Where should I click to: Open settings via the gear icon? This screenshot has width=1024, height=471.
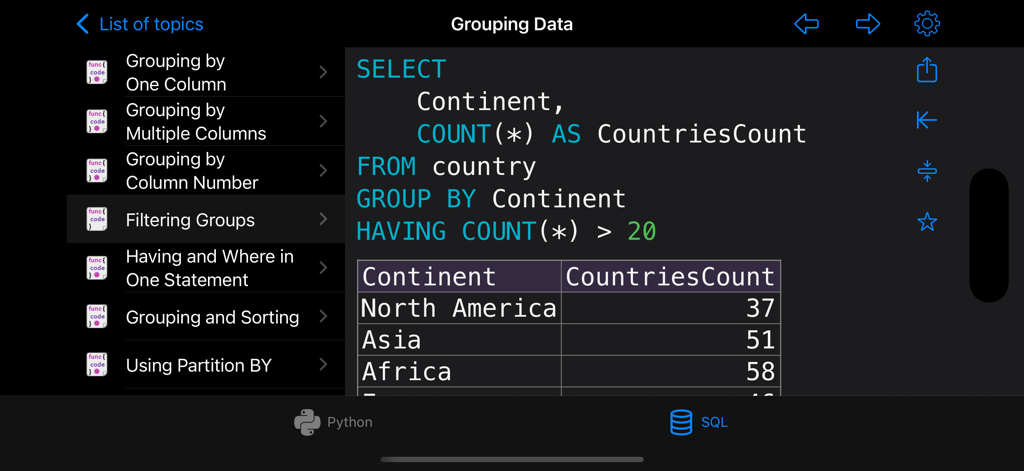click(927, 25)
